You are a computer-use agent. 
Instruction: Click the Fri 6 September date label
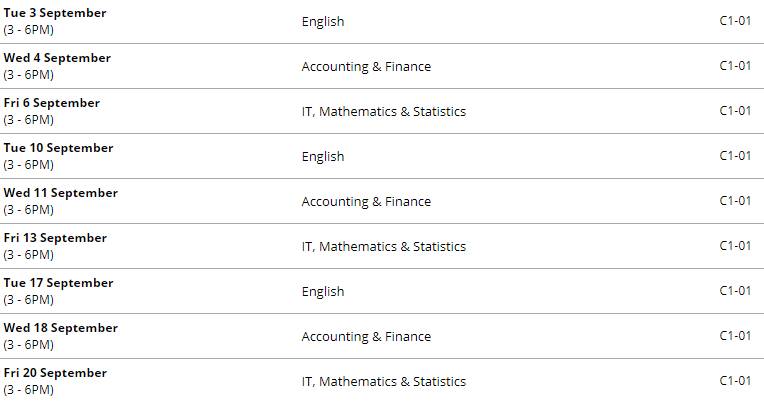[x=52, y=103]
